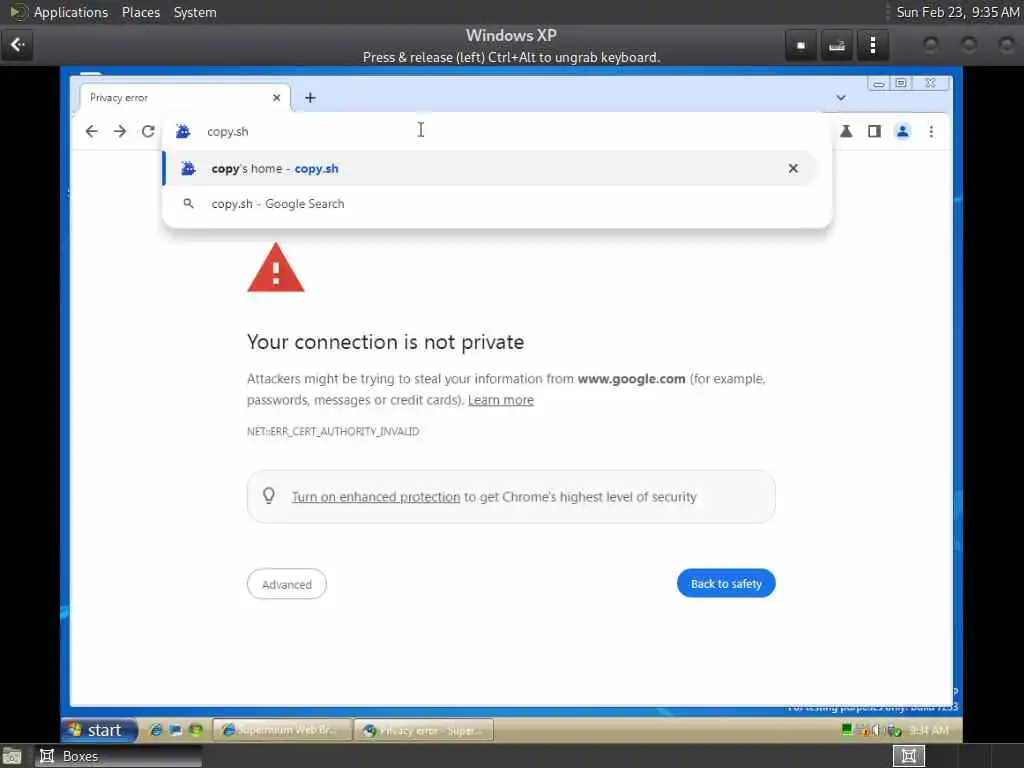Open a new browser tab

tap(310, 98)
